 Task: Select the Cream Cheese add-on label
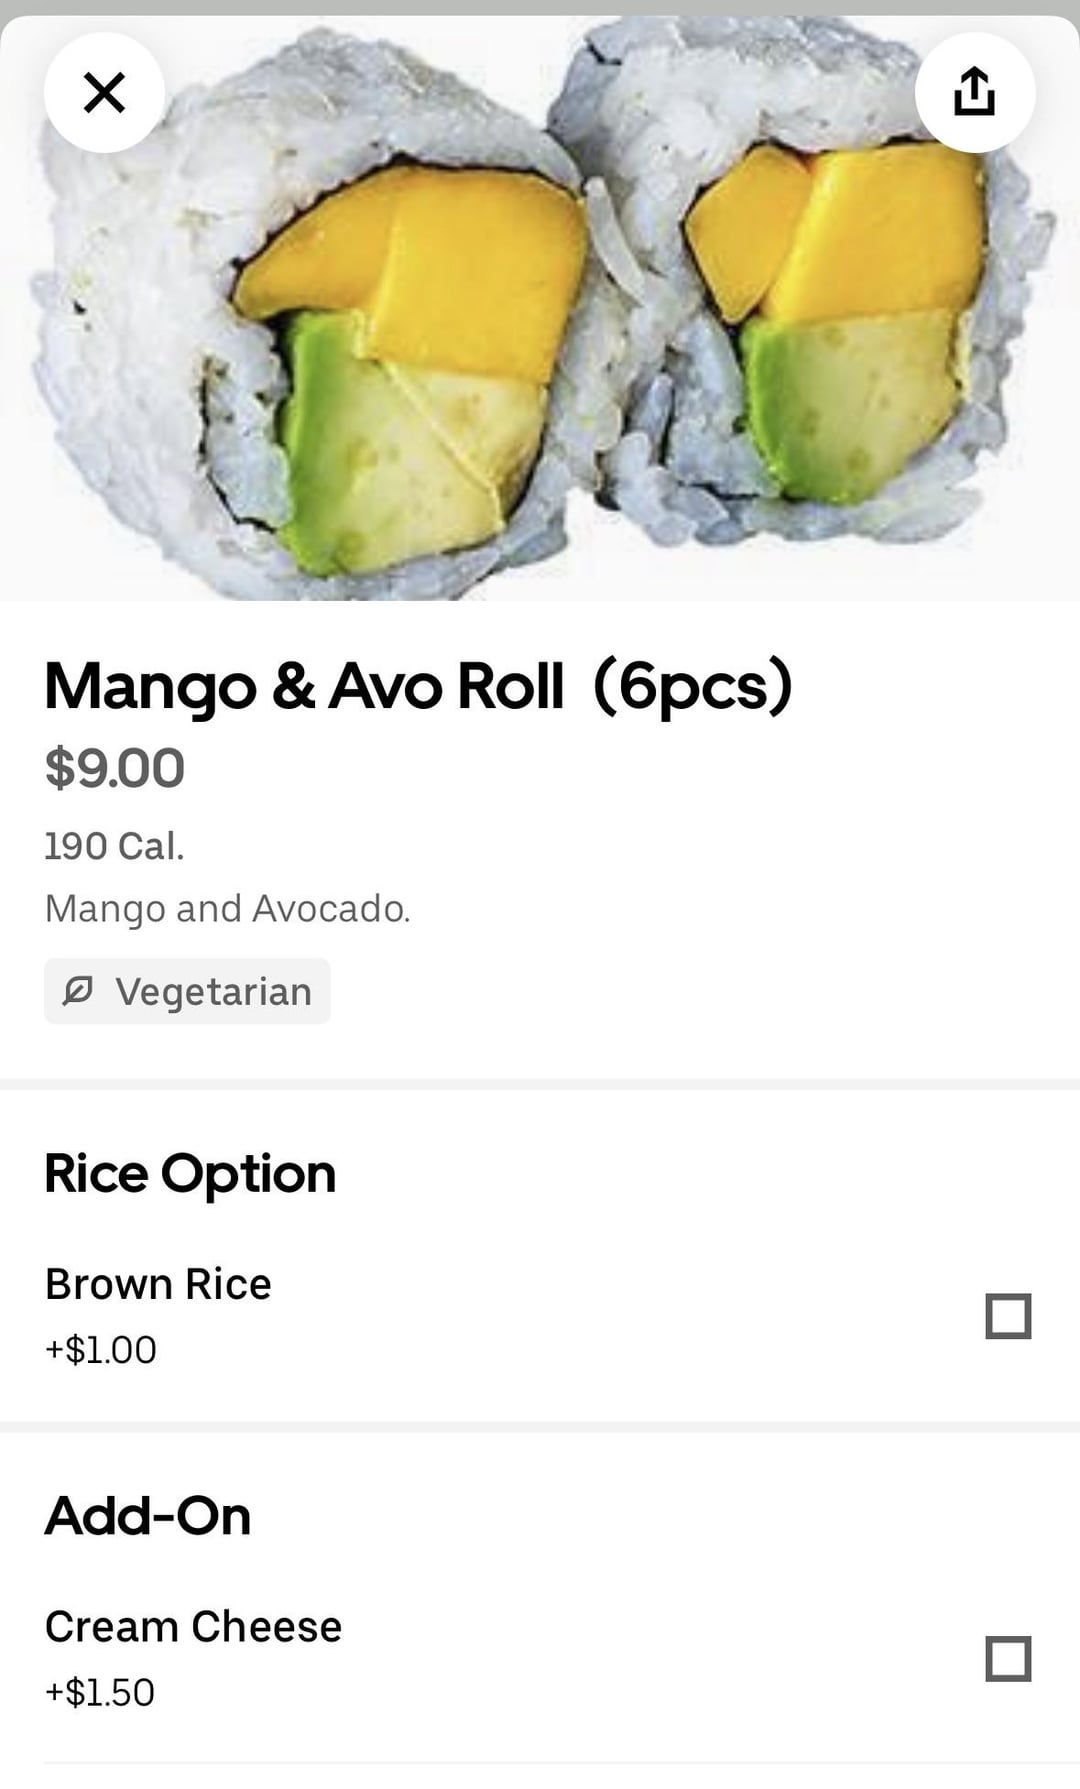pos(193,1627)
